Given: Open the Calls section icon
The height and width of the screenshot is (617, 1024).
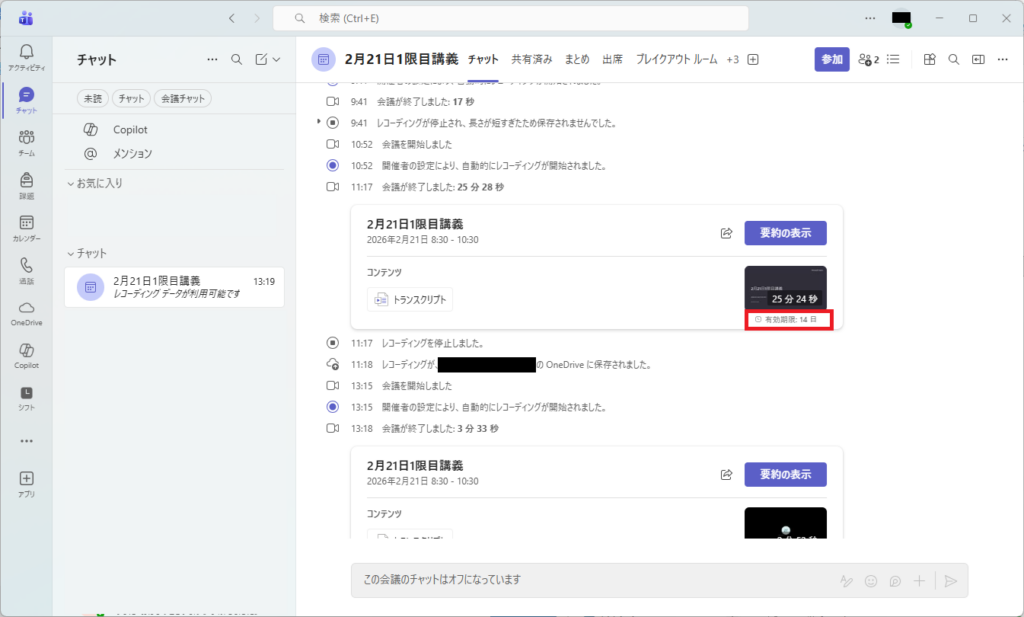Looking at the screenshot, I should point(26,270).
